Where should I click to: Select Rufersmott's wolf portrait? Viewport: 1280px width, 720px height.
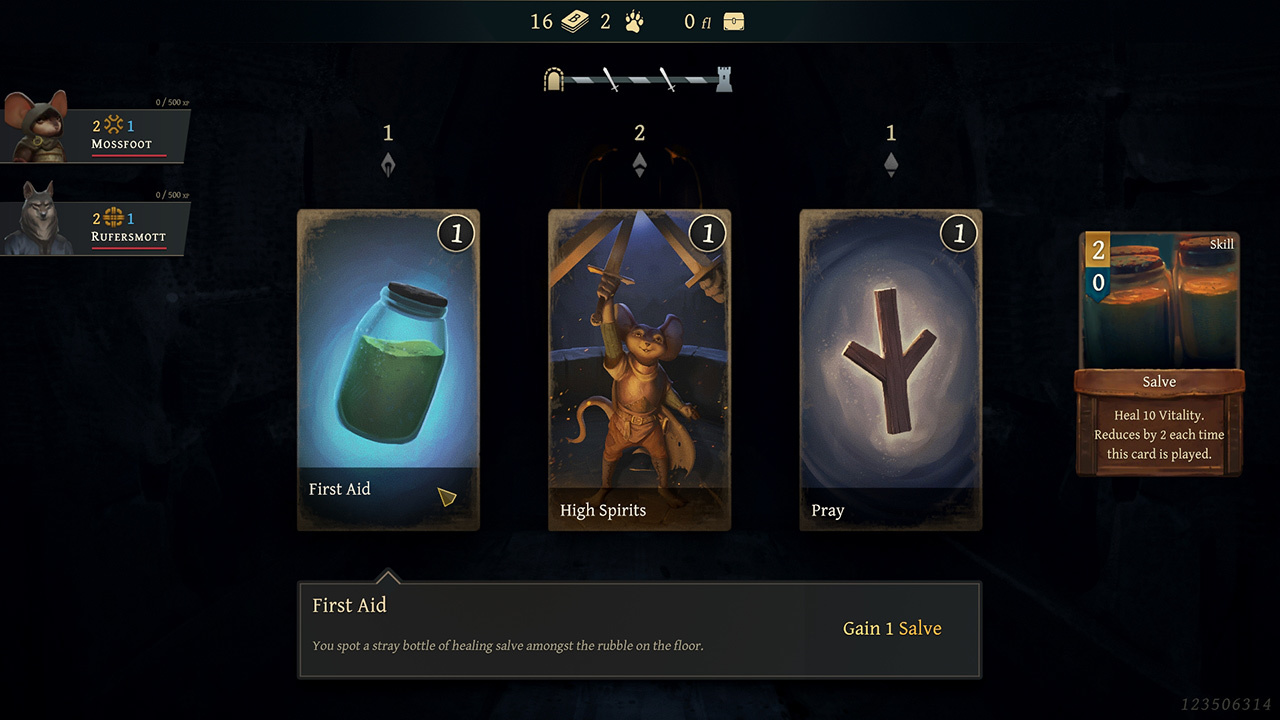click(x=37, y=219)
